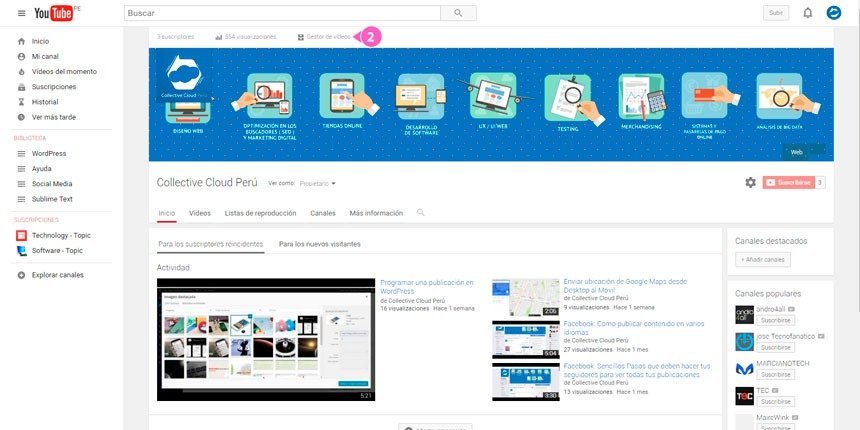Click the Web link on banner
This screenshot has width=860, height=430.
pos(796,152)
